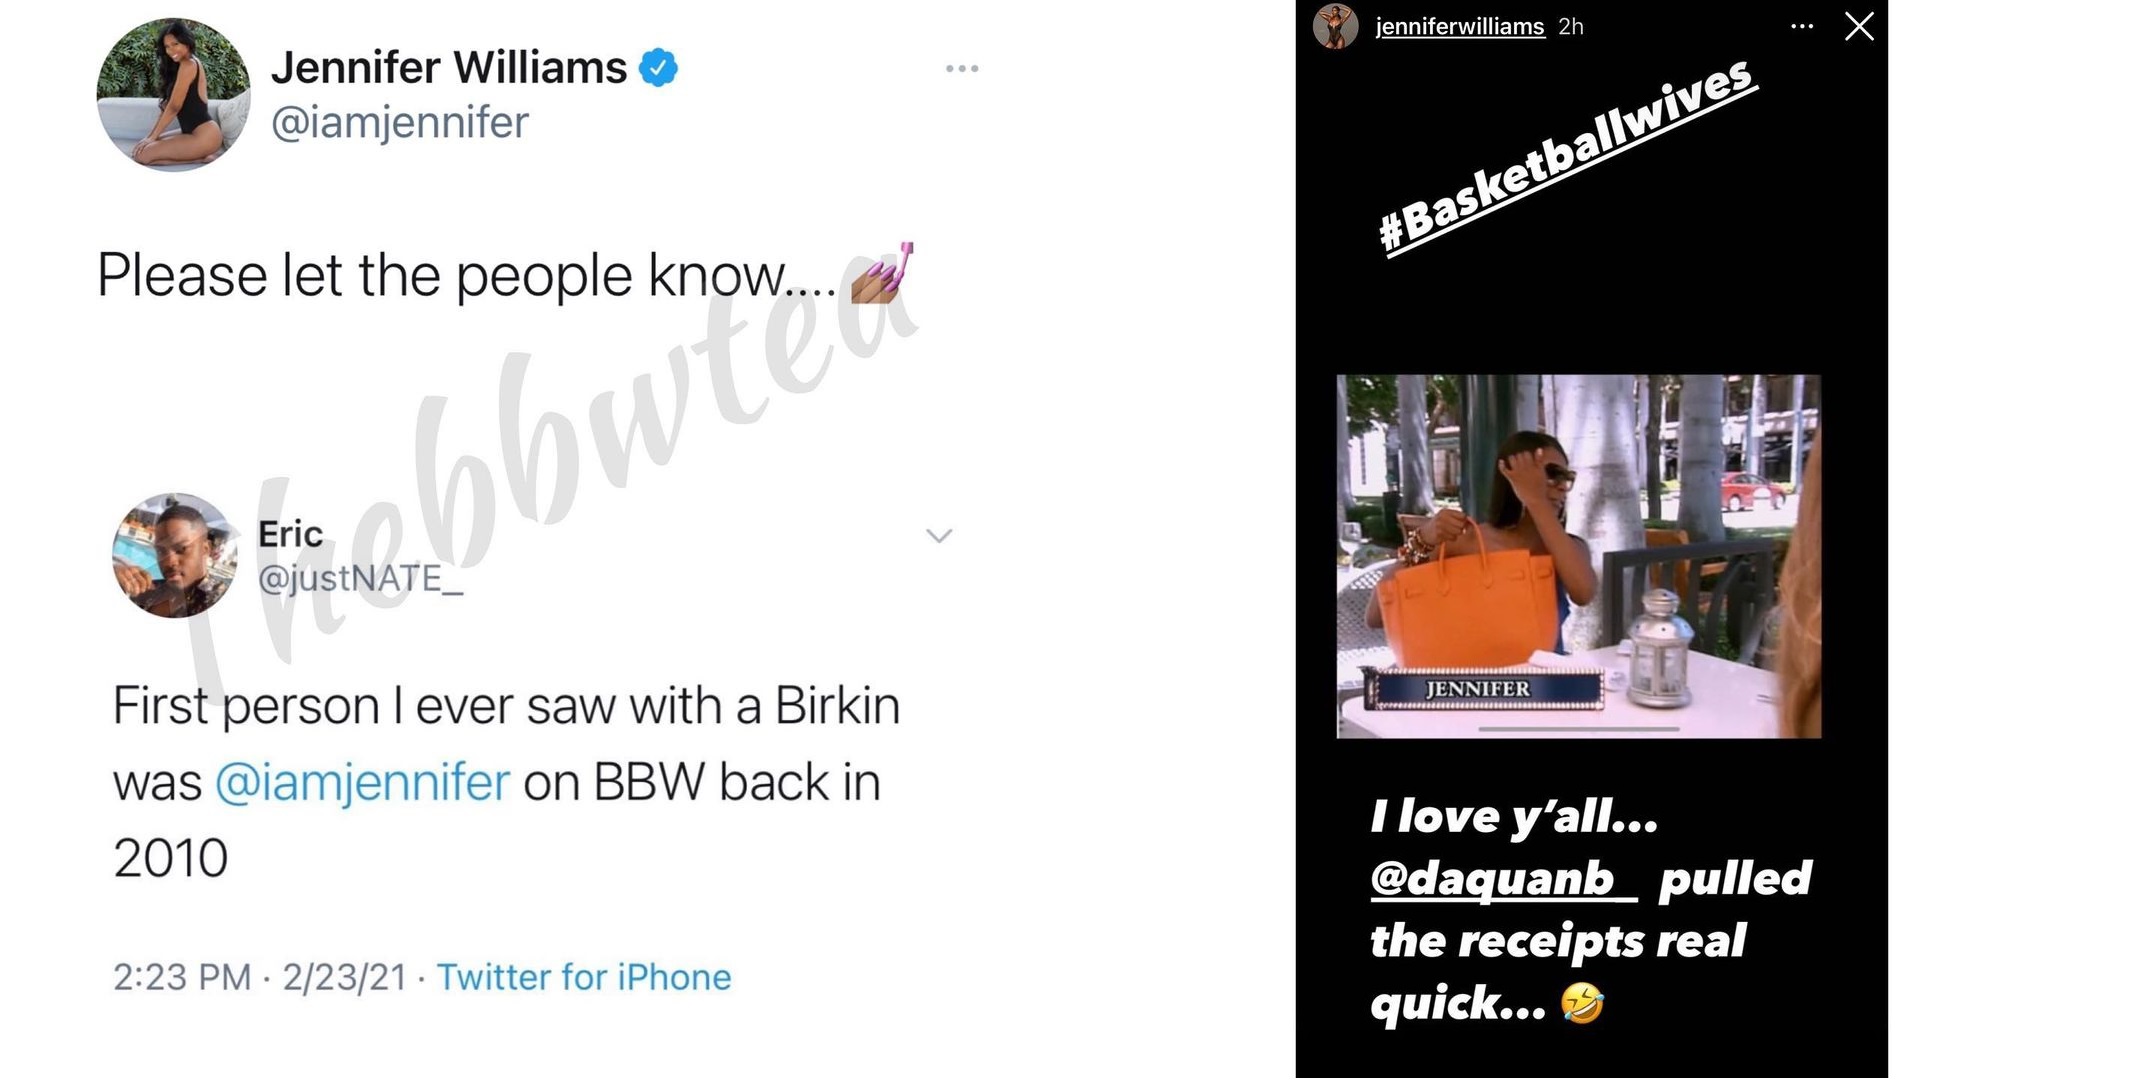Open the story's three-dot options menu
Image resolution: width=2148 pixels, height=1080 pixels.
[x=1802, y=27]
